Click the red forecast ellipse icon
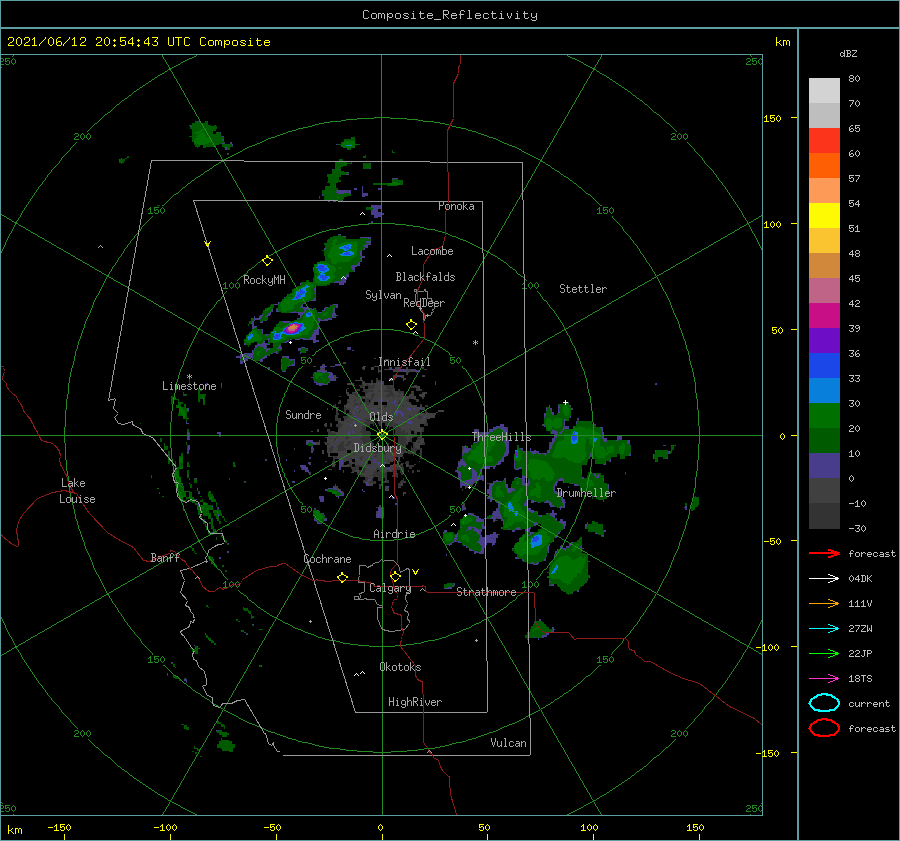This screenshot has width=900, height=841. coord(824,728)
